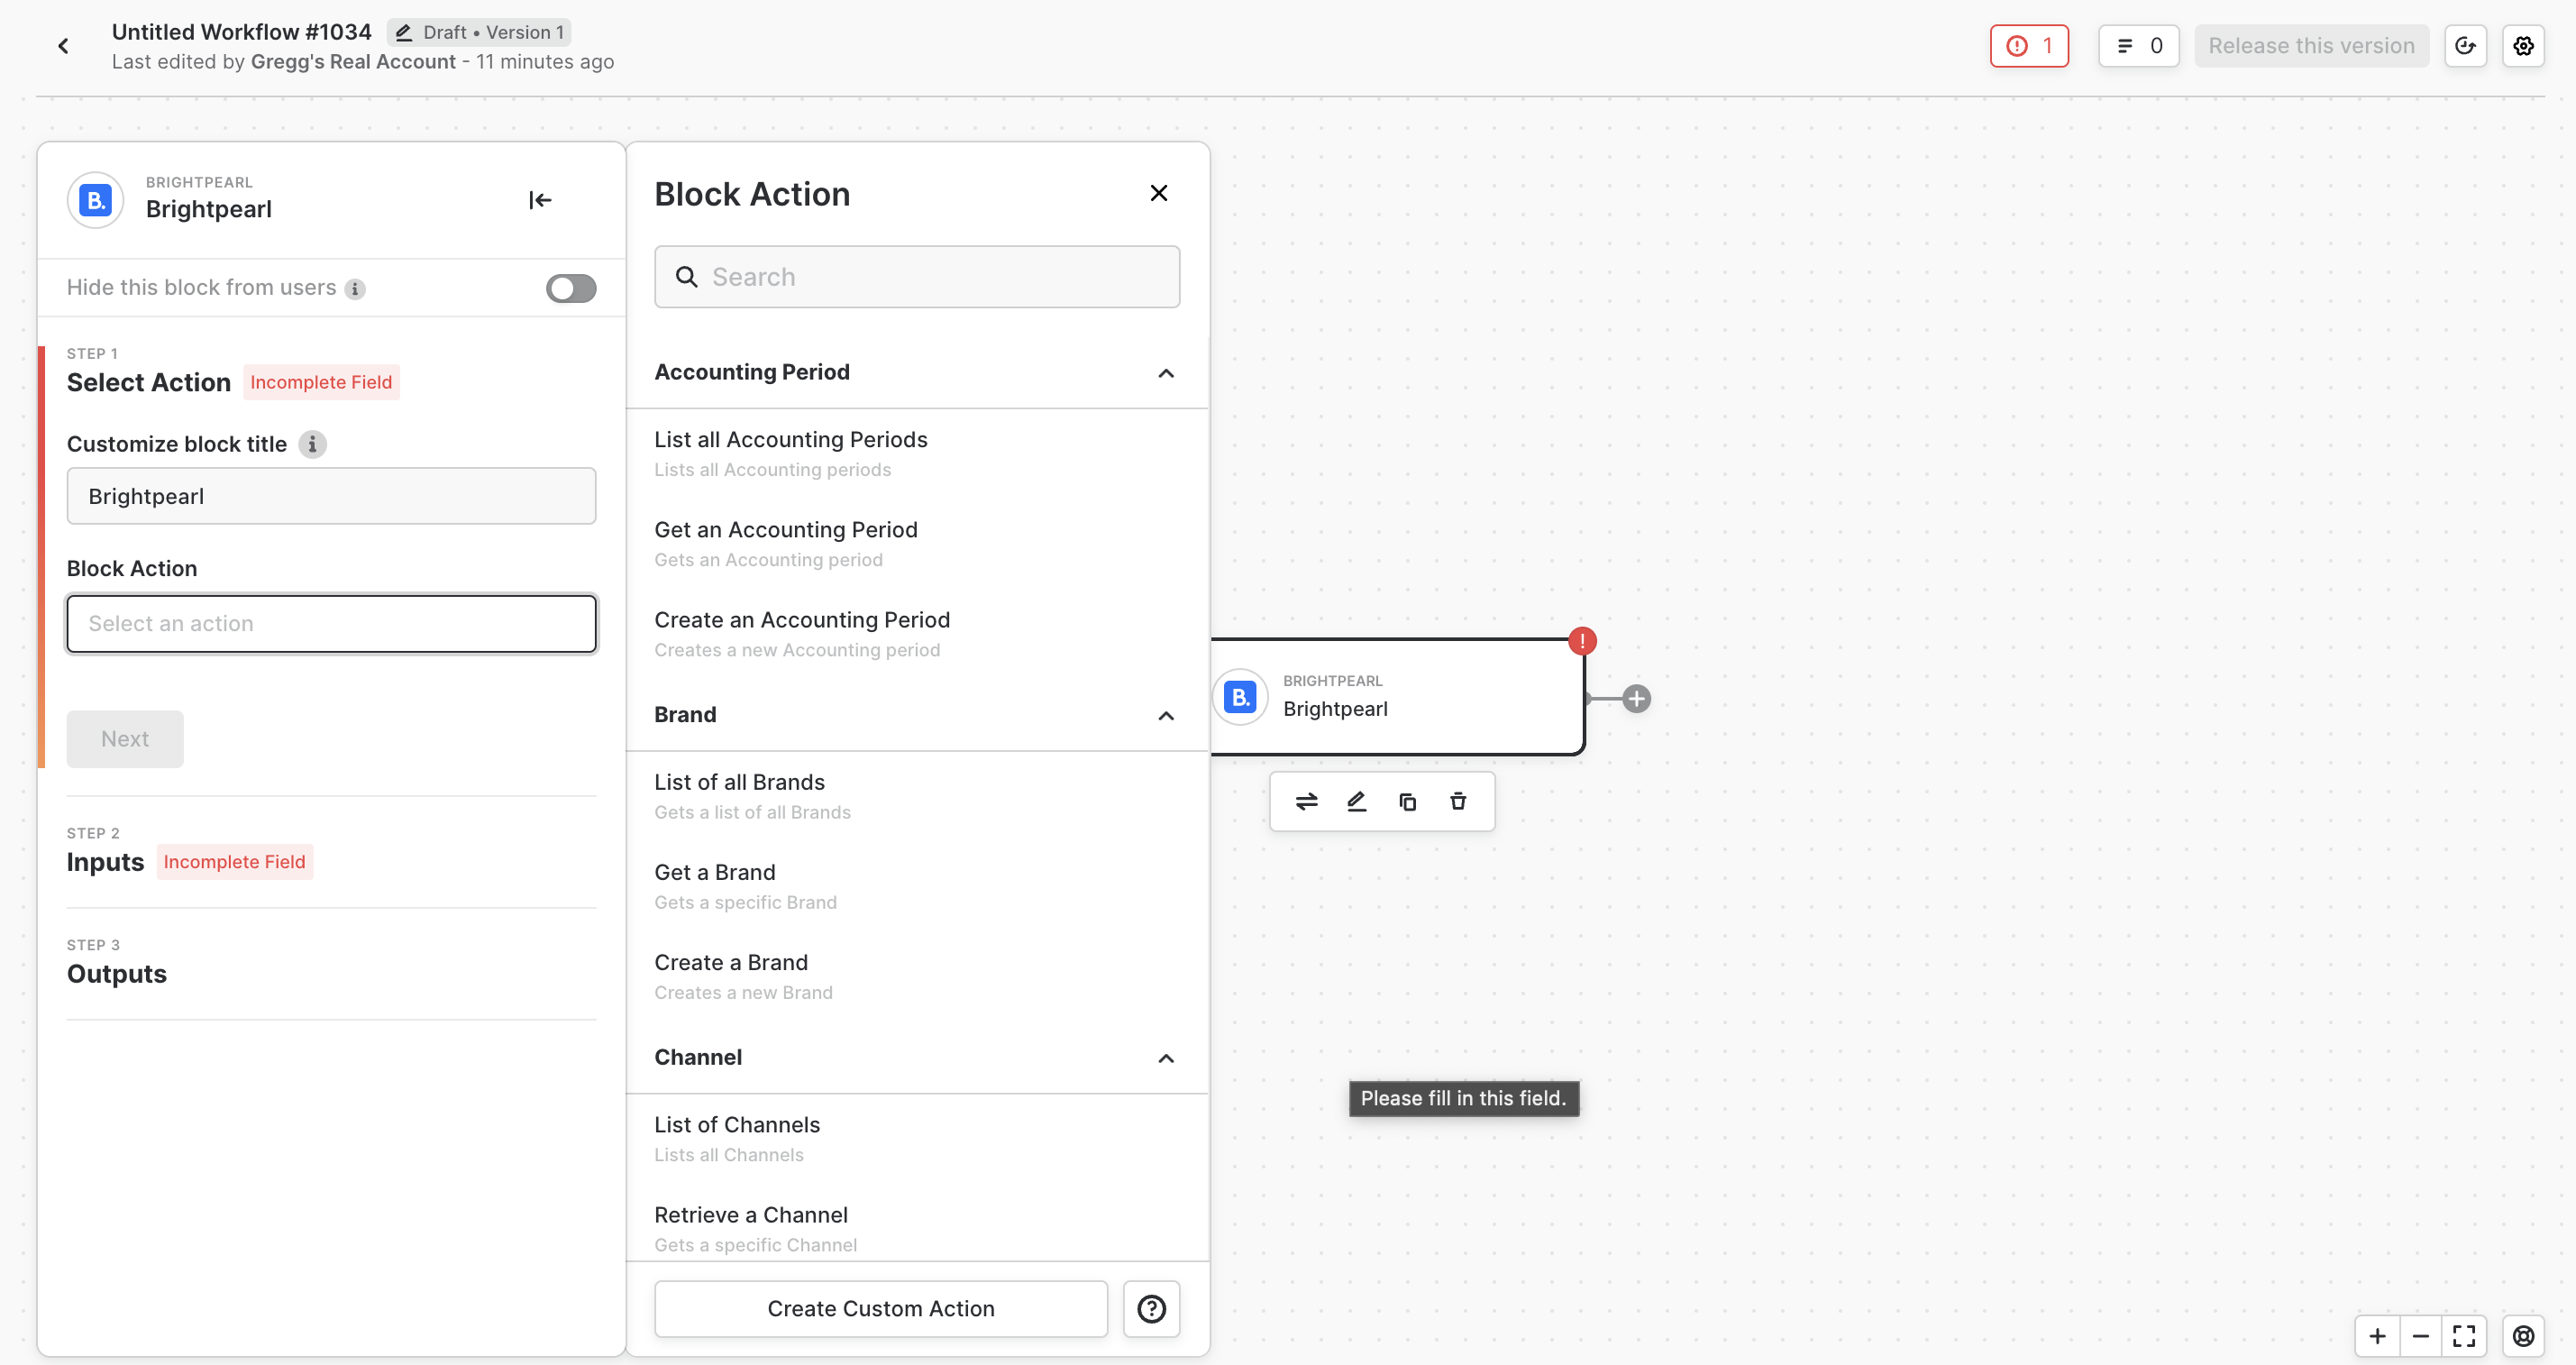Zoom in on the canvas

[2377, 1336]
